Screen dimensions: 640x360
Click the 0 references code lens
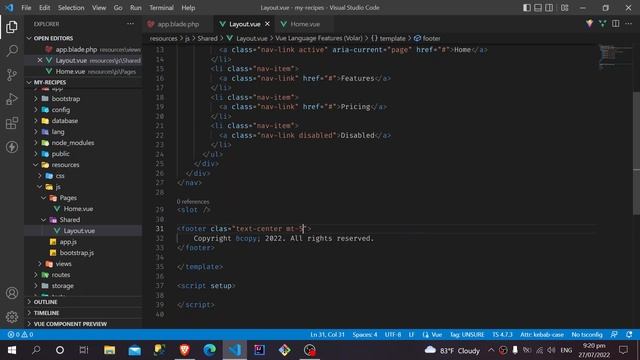click(x=193, y=202)
